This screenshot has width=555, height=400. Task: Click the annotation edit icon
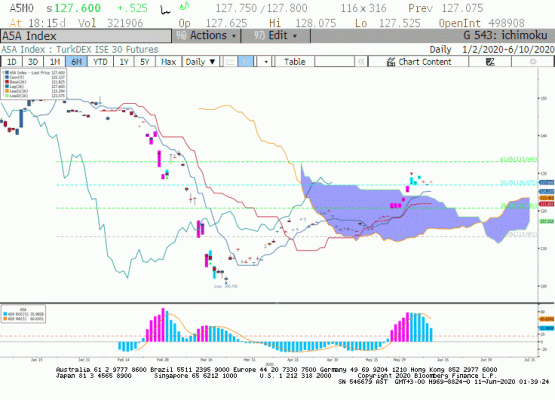[x=490, y=62]
